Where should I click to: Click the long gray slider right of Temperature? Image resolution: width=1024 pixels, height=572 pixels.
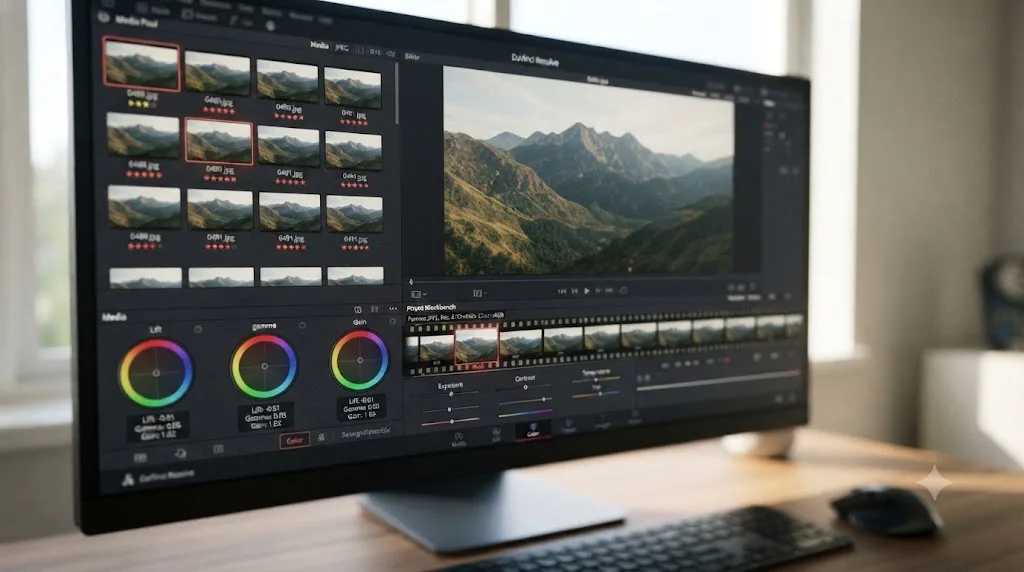tap(717, 381)
